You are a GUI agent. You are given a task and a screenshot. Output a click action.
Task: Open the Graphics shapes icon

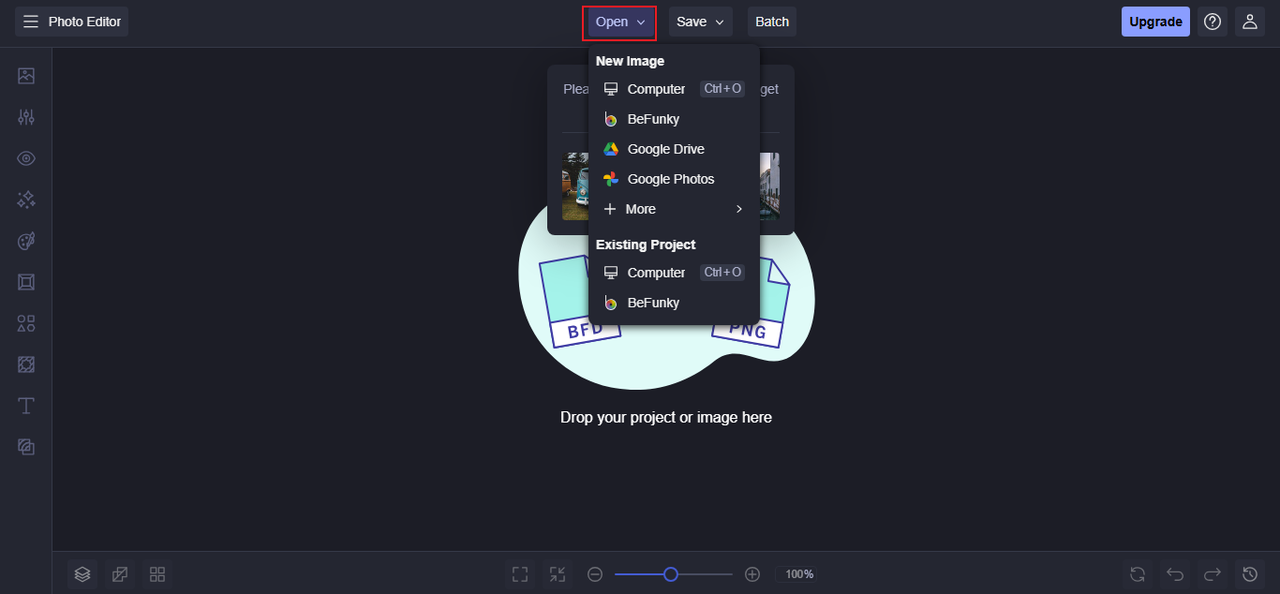click(x=26, y=323)
